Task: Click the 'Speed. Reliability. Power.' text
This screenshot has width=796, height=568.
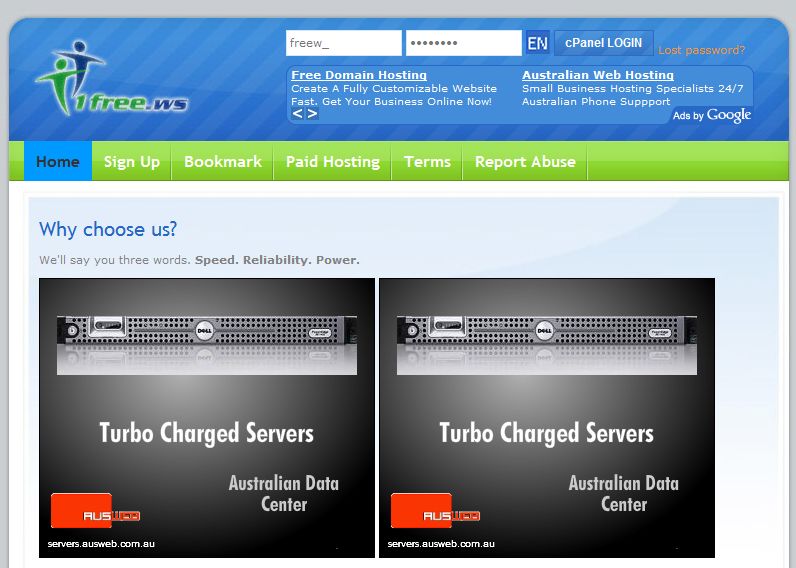Action: [x=277, y=260]
